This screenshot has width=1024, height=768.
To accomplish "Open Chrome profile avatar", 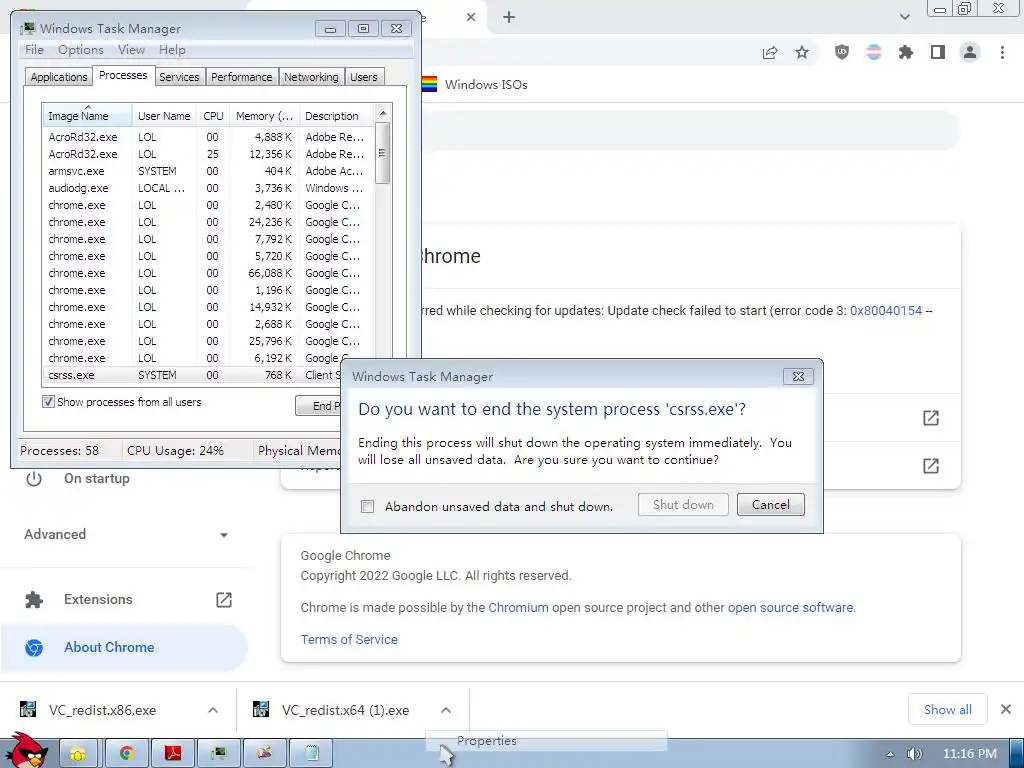I will 970,52.
